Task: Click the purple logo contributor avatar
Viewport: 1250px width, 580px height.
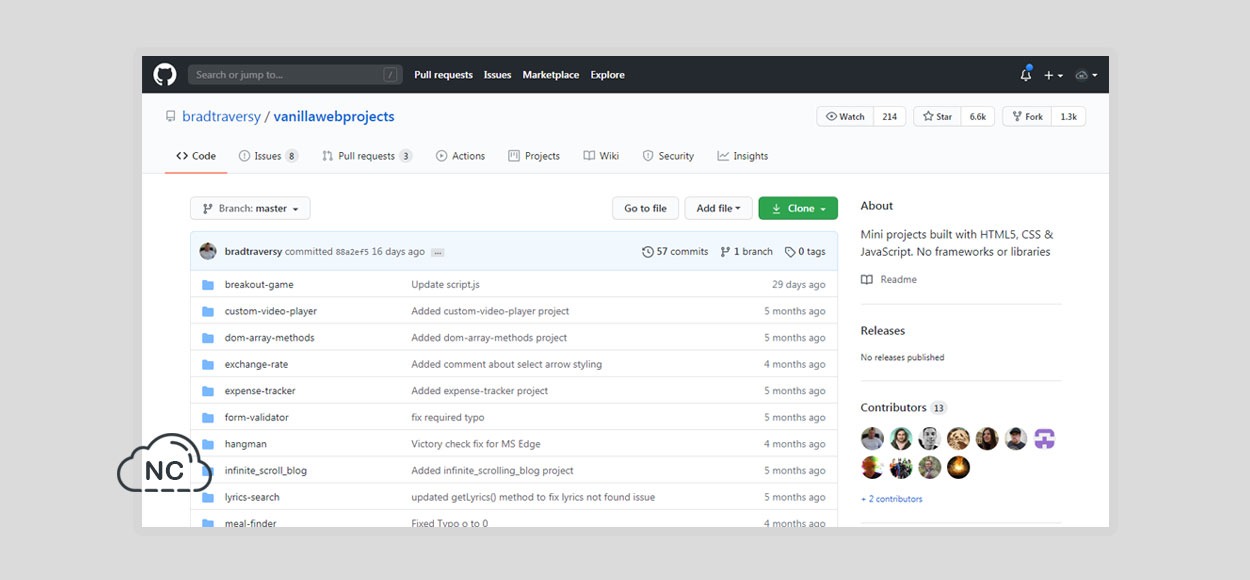Action: point(1044,438)
